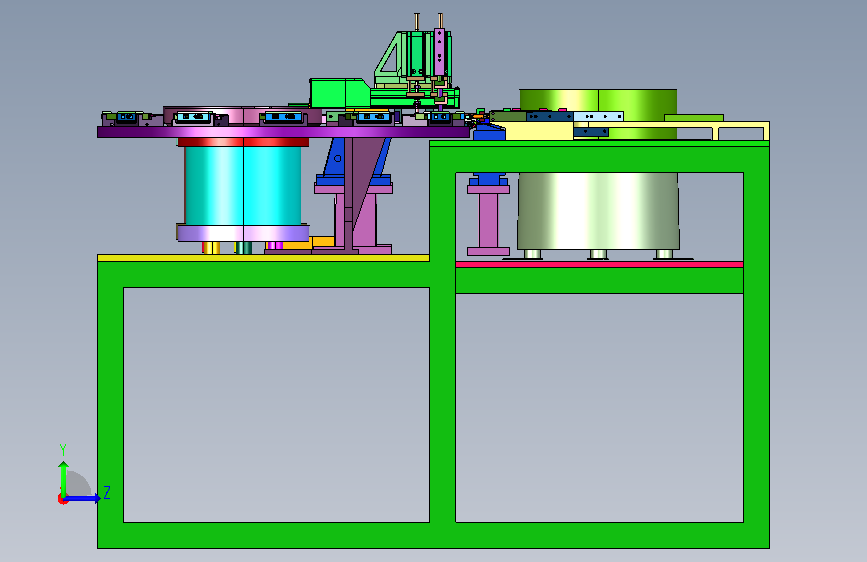This screenshot has height=562, width=867.
Task: Select the pale yellow feeder track block
Action: click(x=539, y=131)
